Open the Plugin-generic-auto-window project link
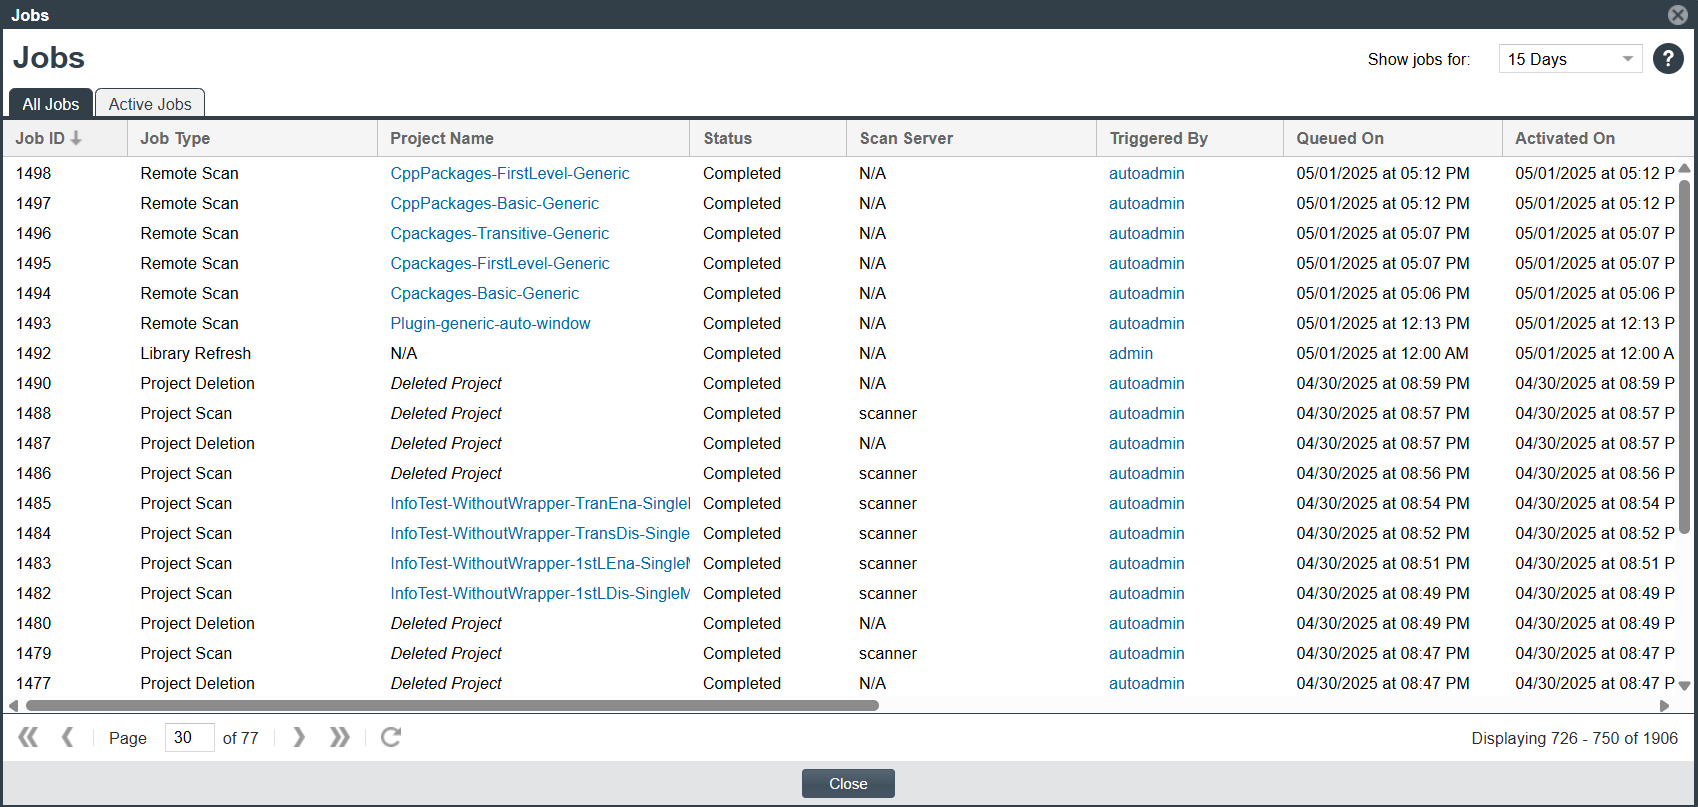1698x807 pixels. tap(490, 323)
